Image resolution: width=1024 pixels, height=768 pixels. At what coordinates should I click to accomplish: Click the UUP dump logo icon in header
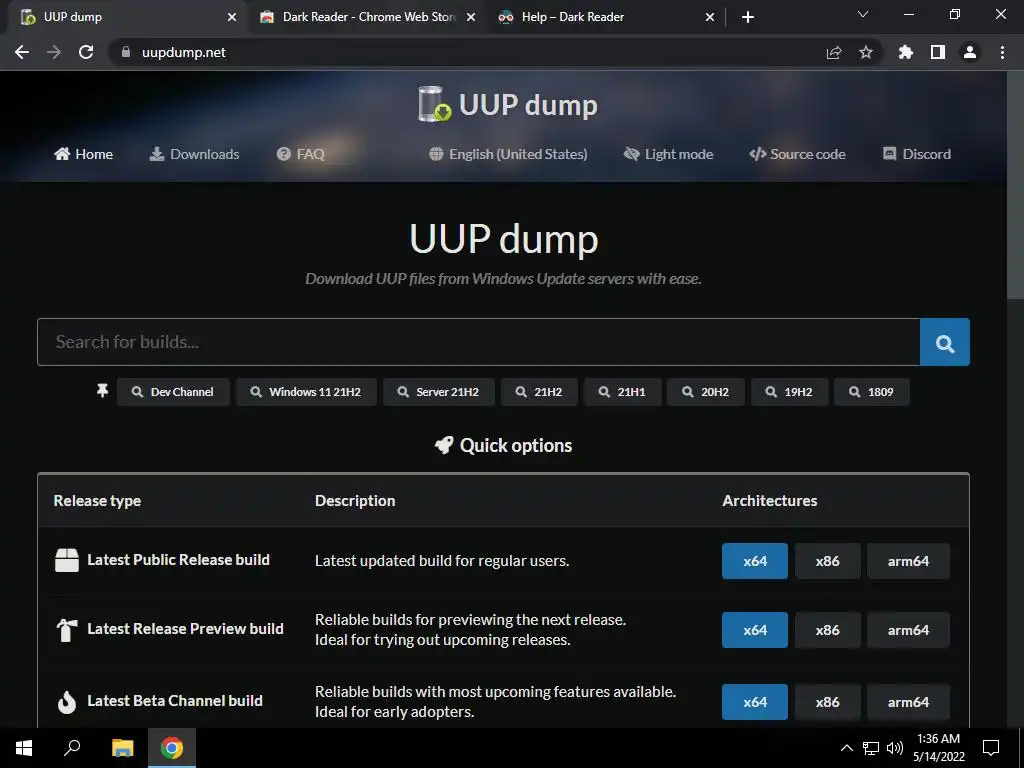[x=434, y=104]
